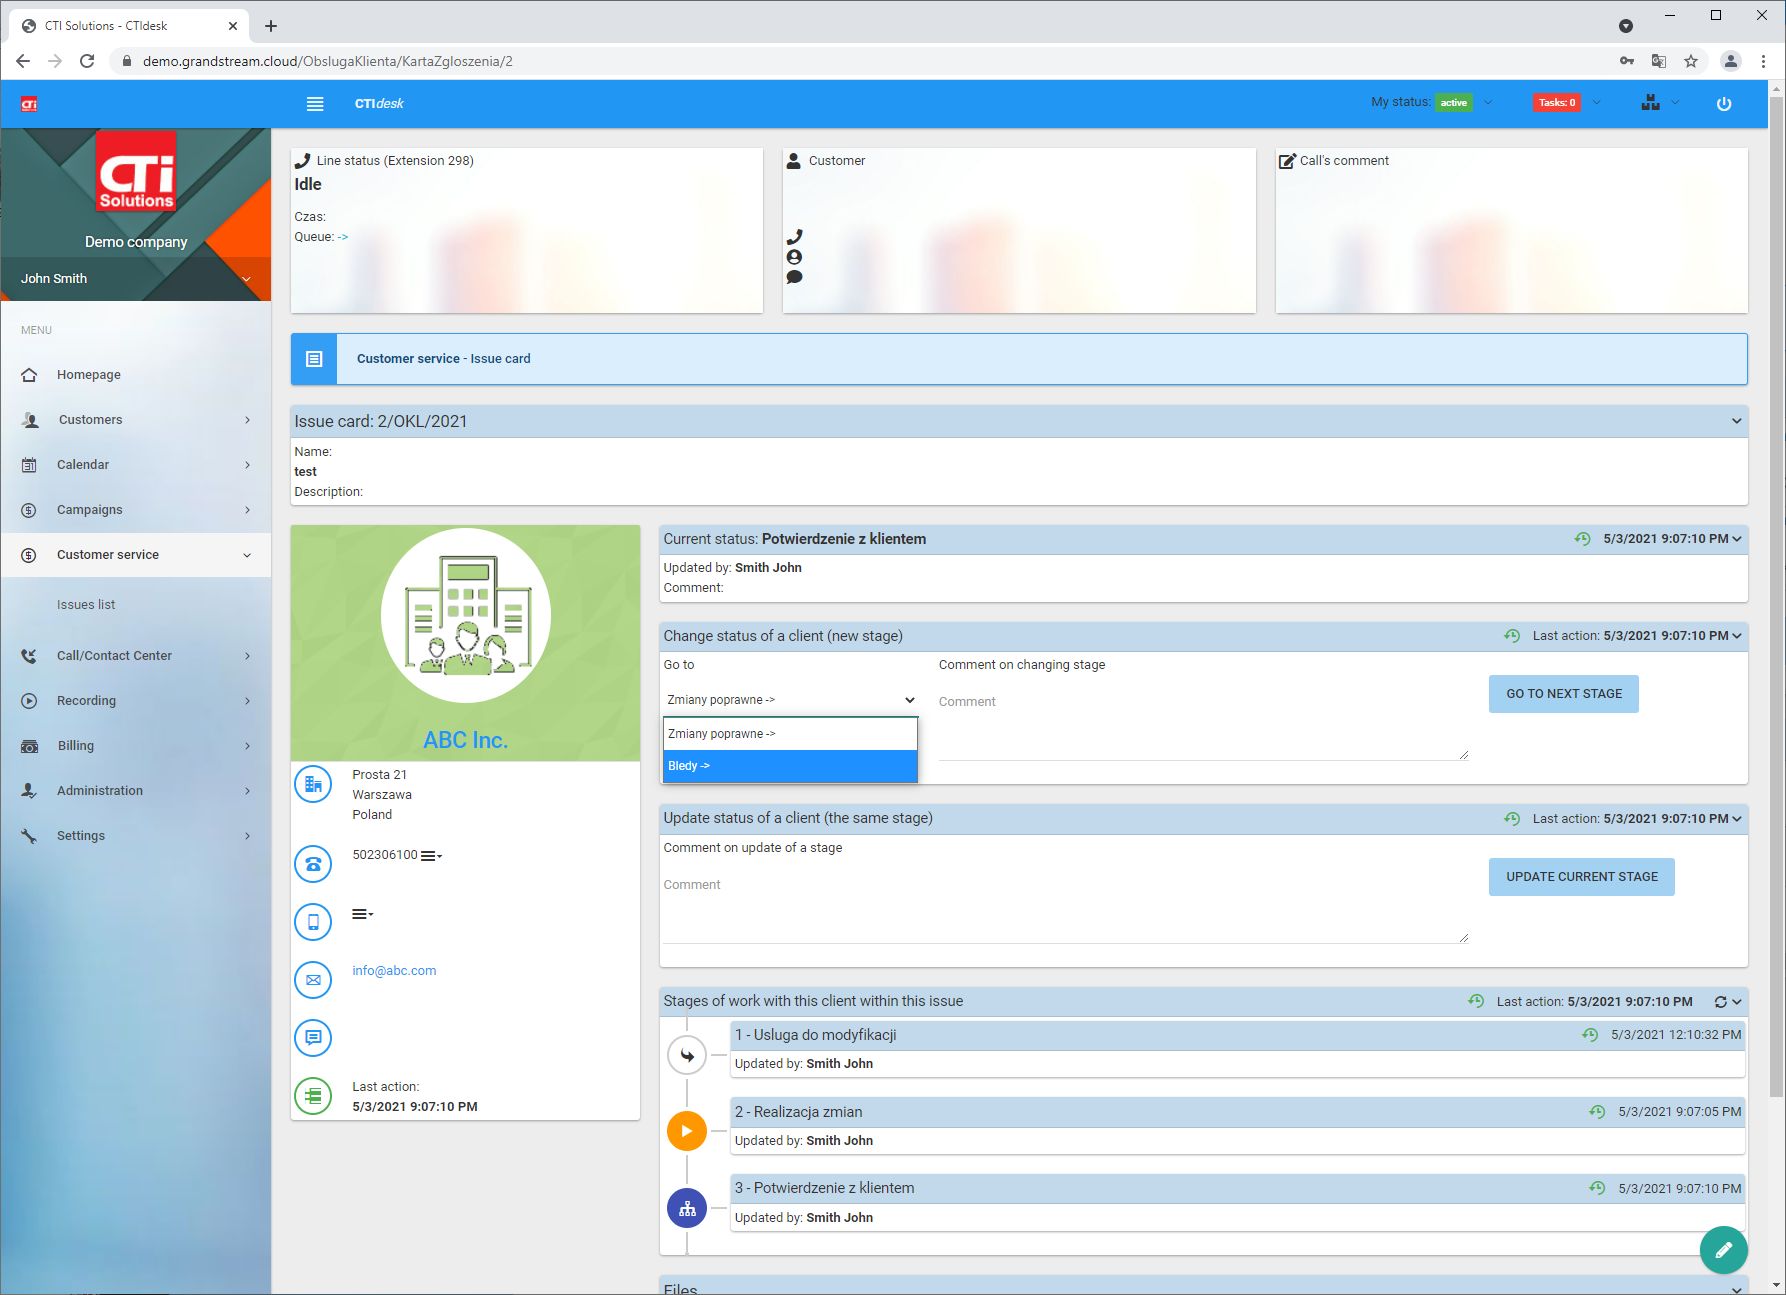Click the green floating edit pencil button
1786x1295 pixels.
[x=1723, y=1250]
